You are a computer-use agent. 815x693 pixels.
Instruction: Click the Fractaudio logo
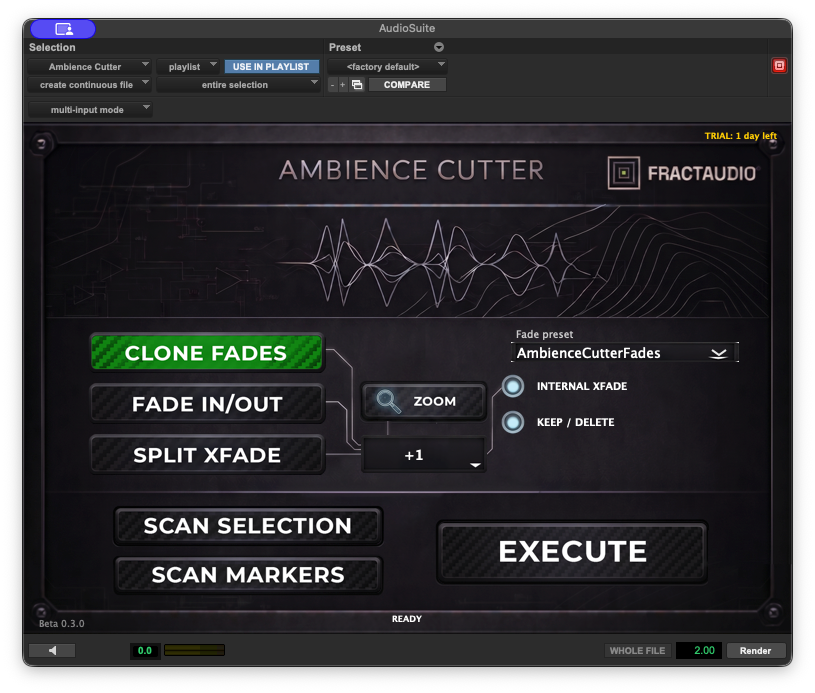pos(683,173)
